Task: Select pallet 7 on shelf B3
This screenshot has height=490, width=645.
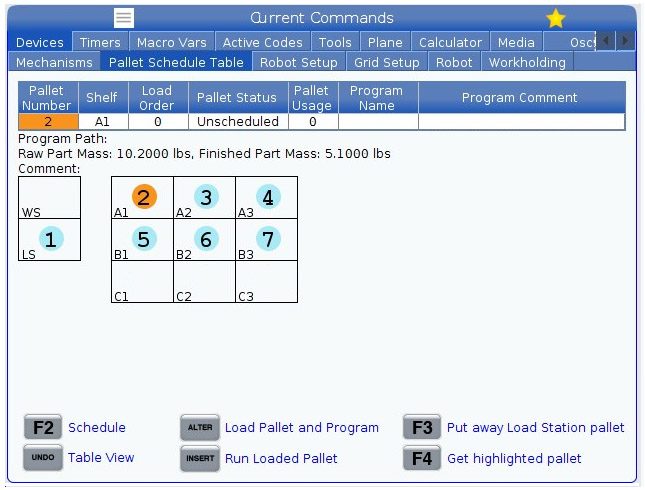Action: point(267,239)
